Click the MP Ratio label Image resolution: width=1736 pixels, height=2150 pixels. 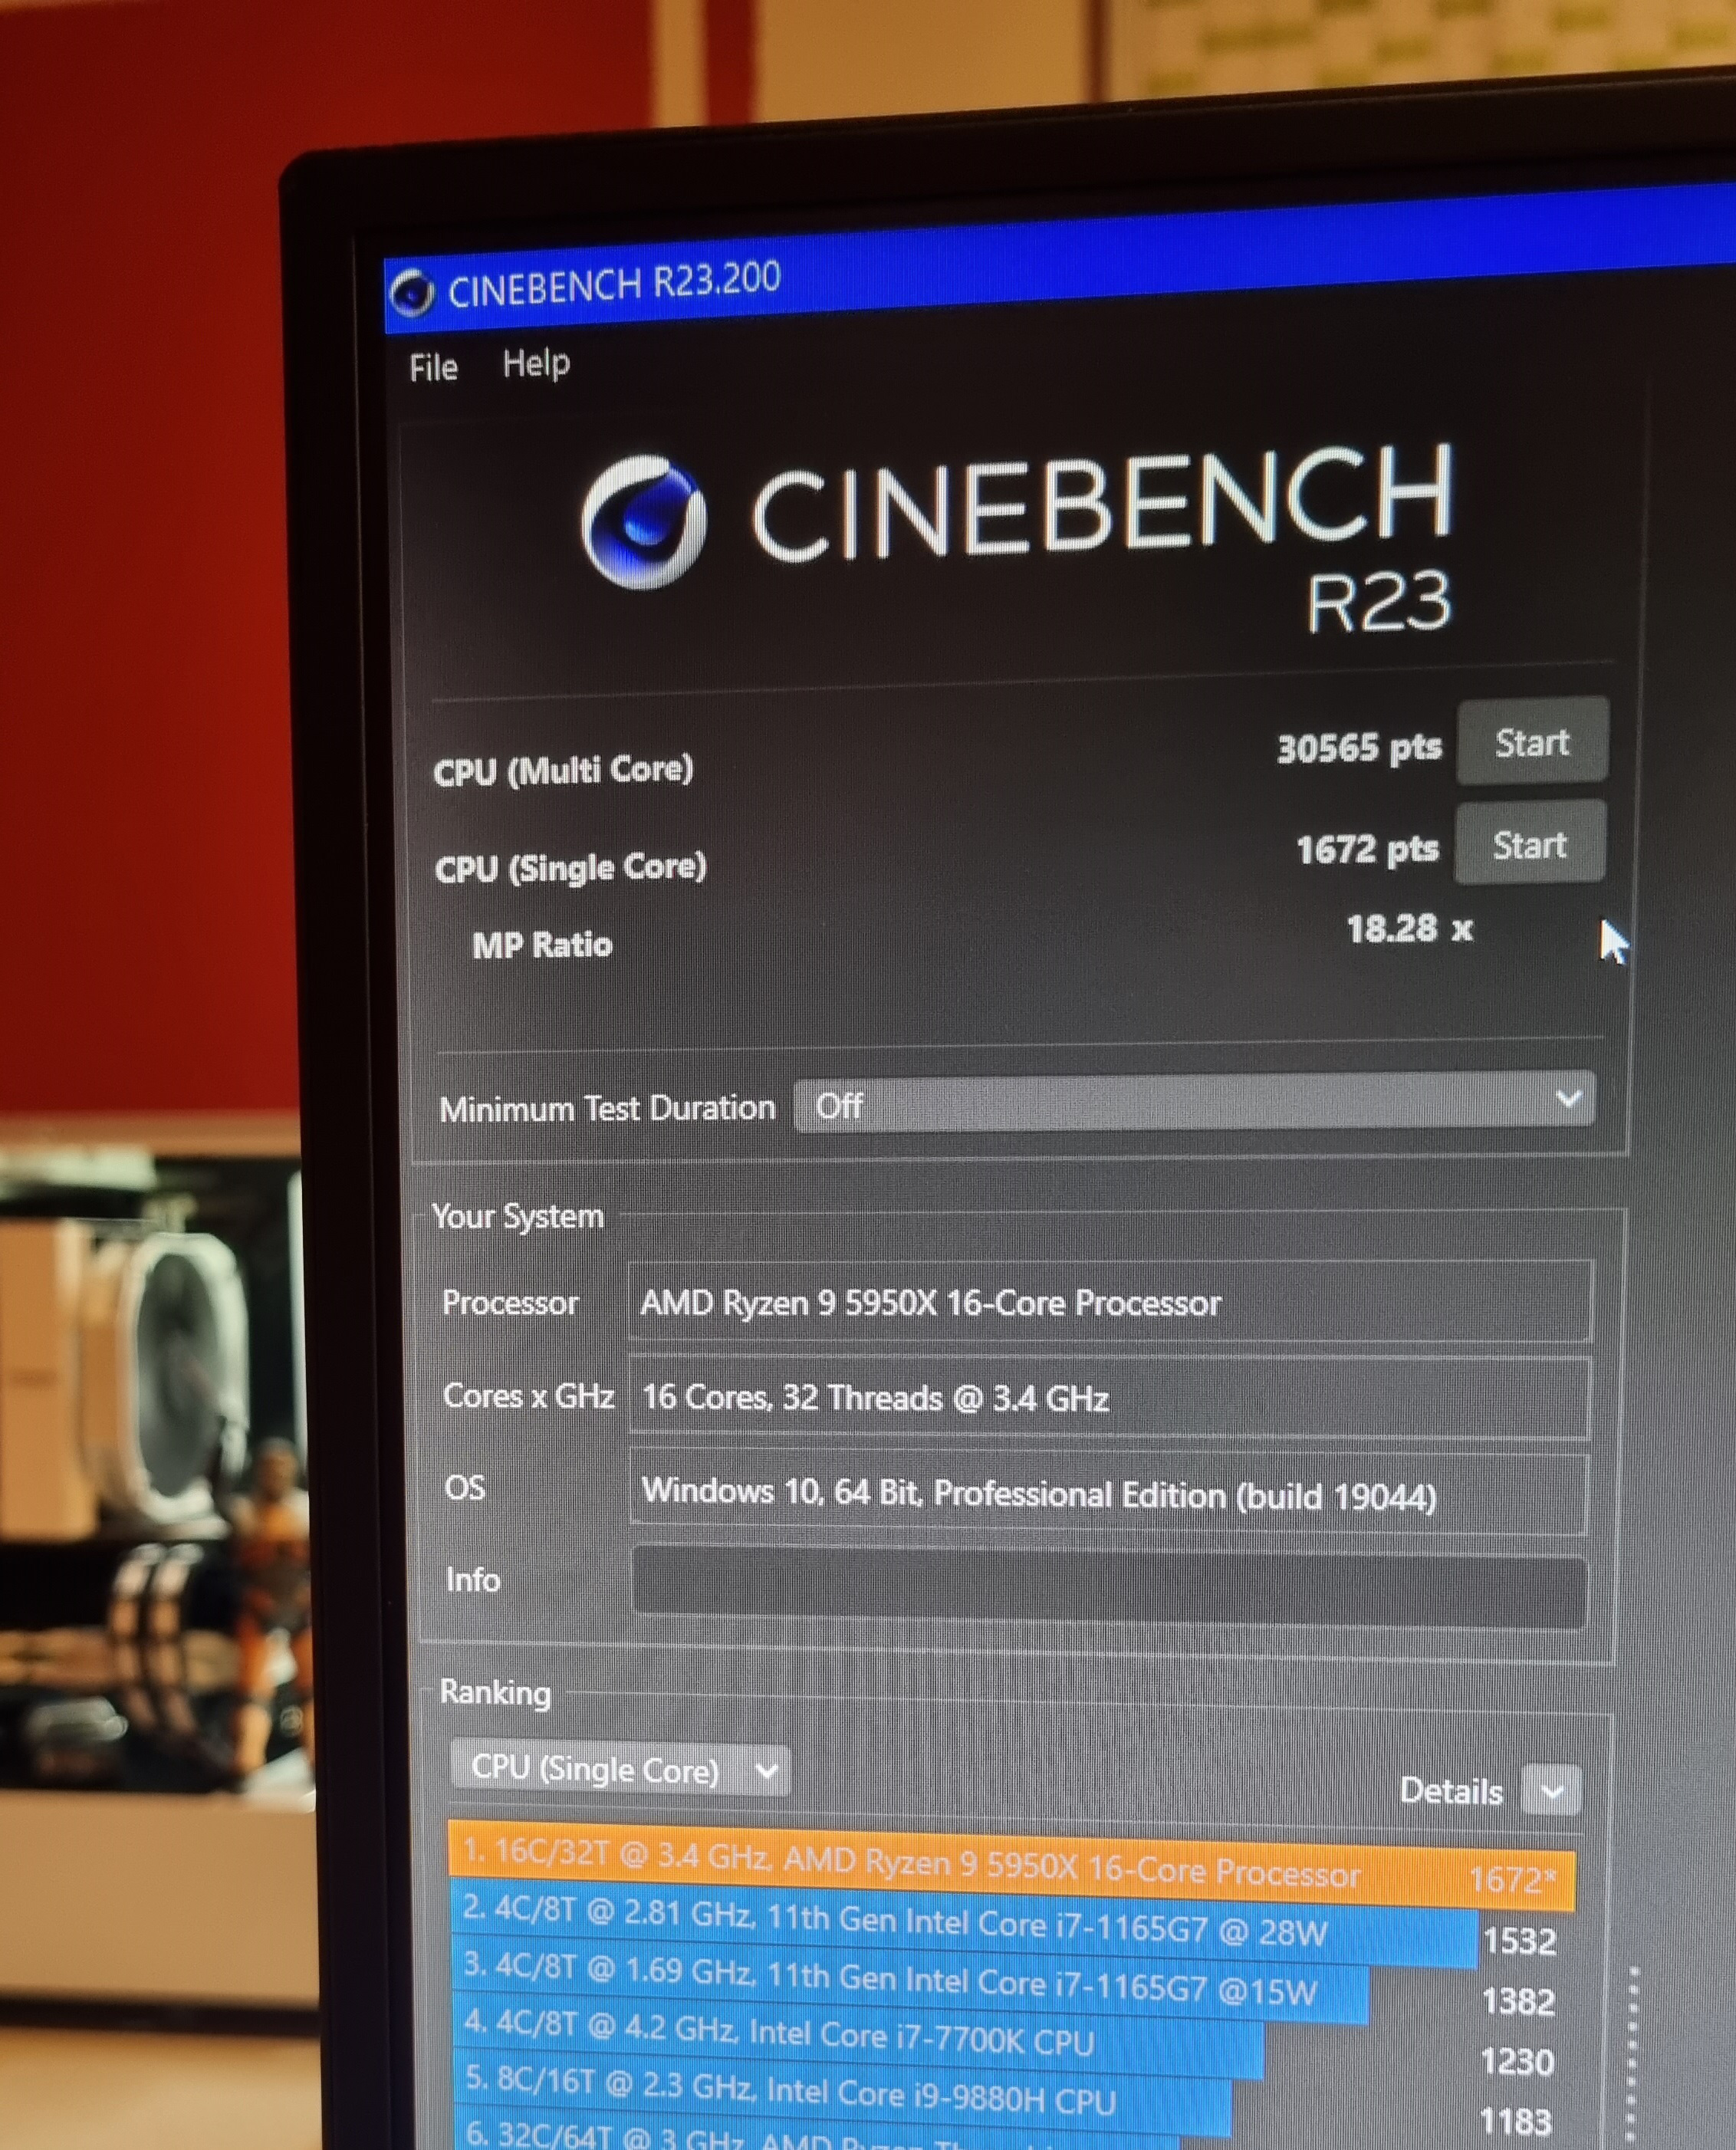tap(542, 945)
